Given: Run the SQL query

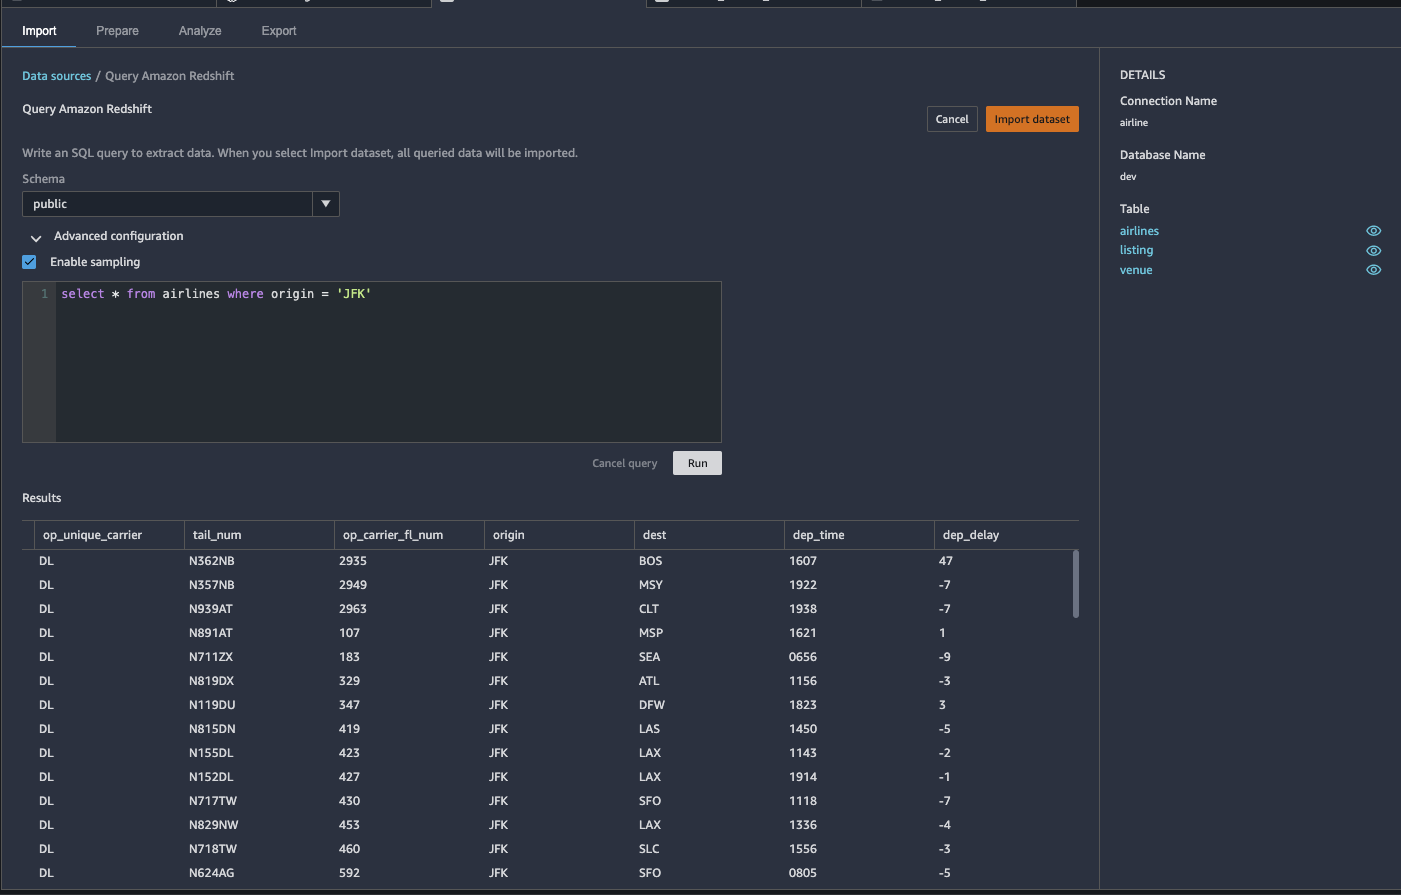Looking at the screenshot, I should (x=697, y=463).
